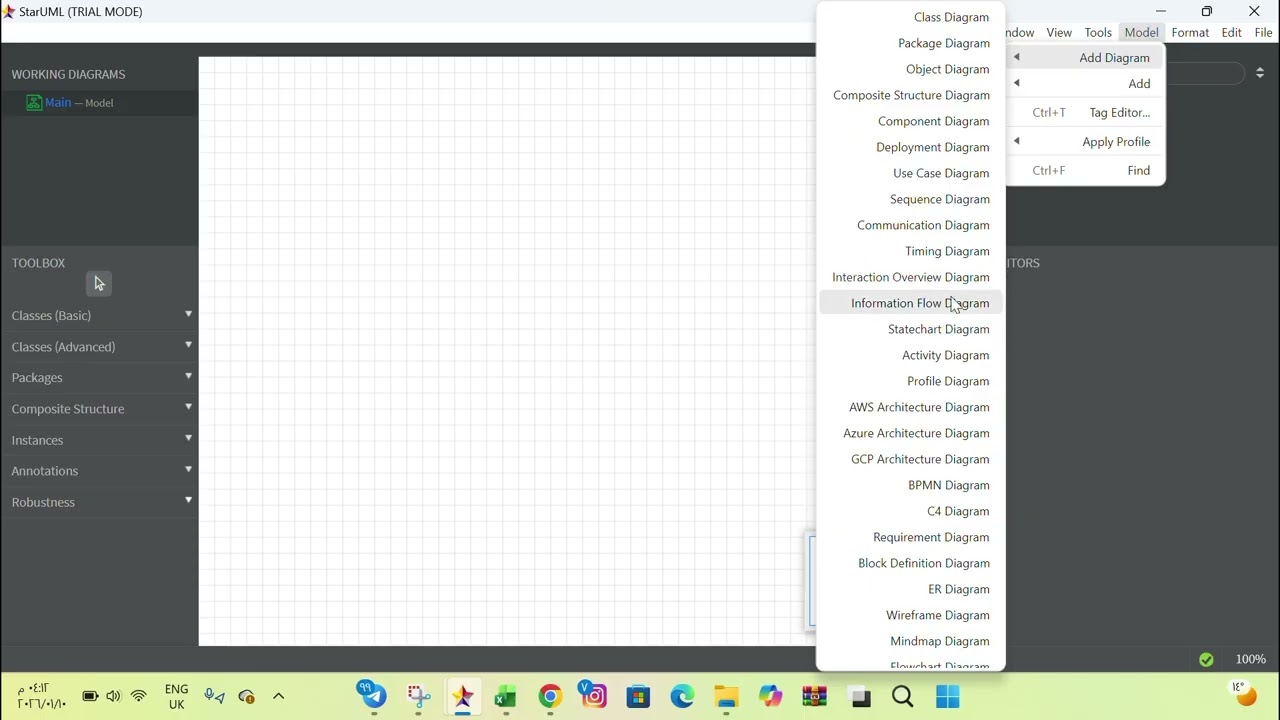Expand Annotations toolbox section
Viewport: 1280px width, 720px height.
point(101,471)
